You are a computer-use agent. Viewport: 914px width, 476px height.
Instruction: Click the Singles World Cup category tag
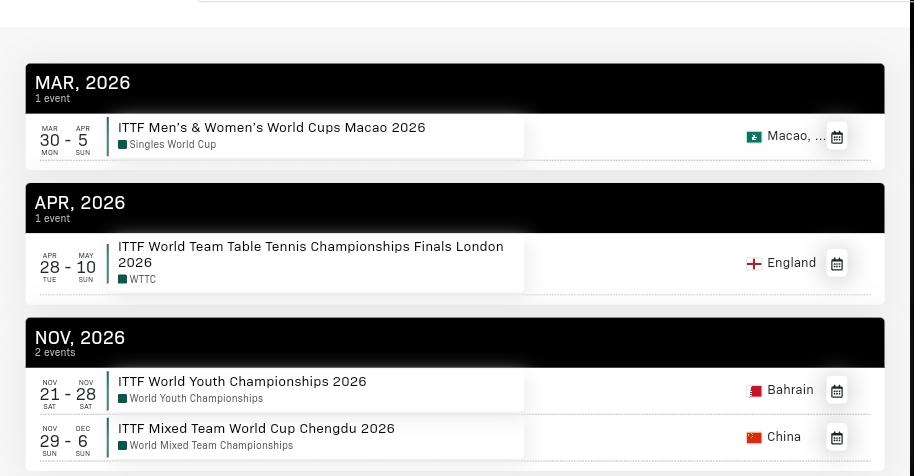[172, 145]
